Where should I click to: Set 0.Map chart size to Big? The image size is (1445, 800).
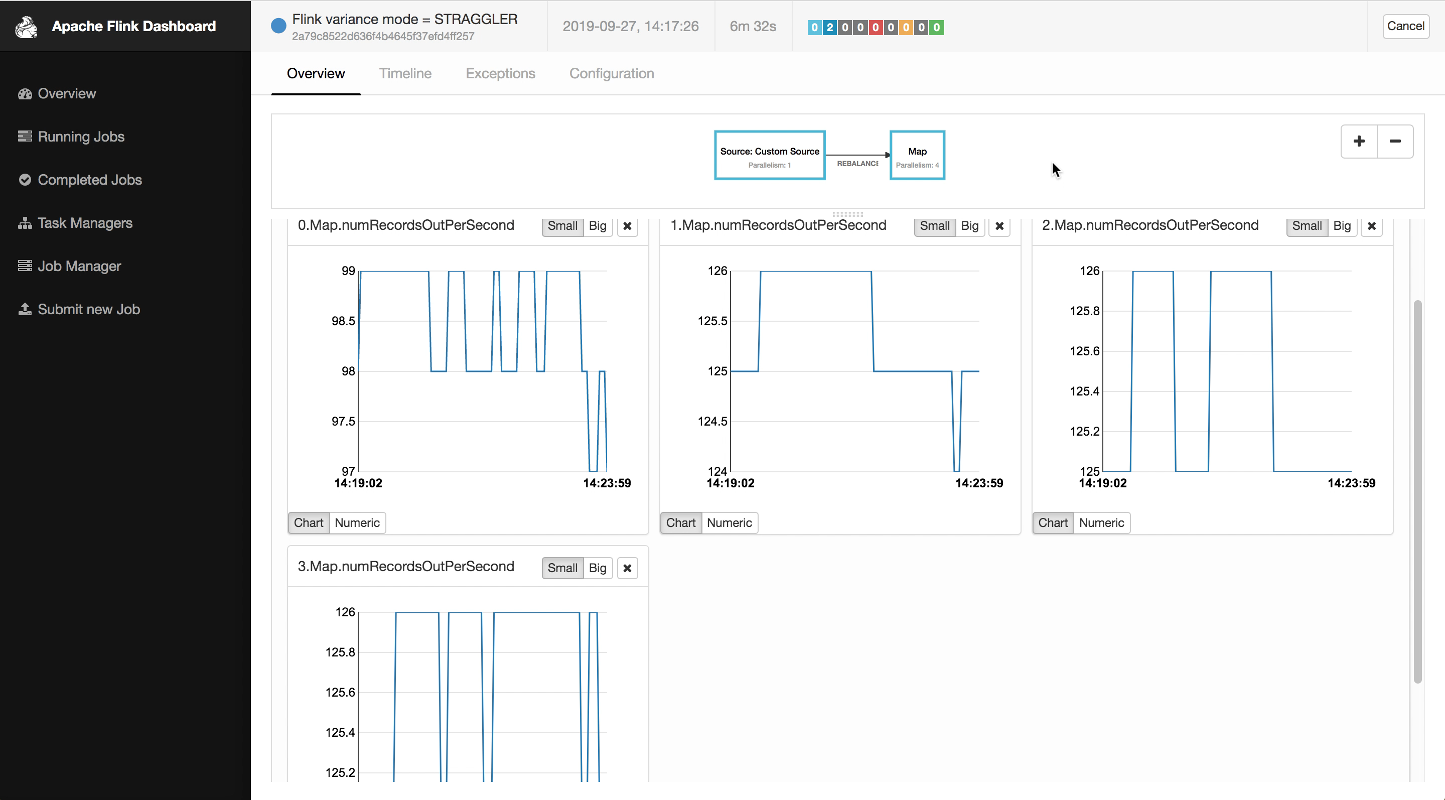[598, 226]
